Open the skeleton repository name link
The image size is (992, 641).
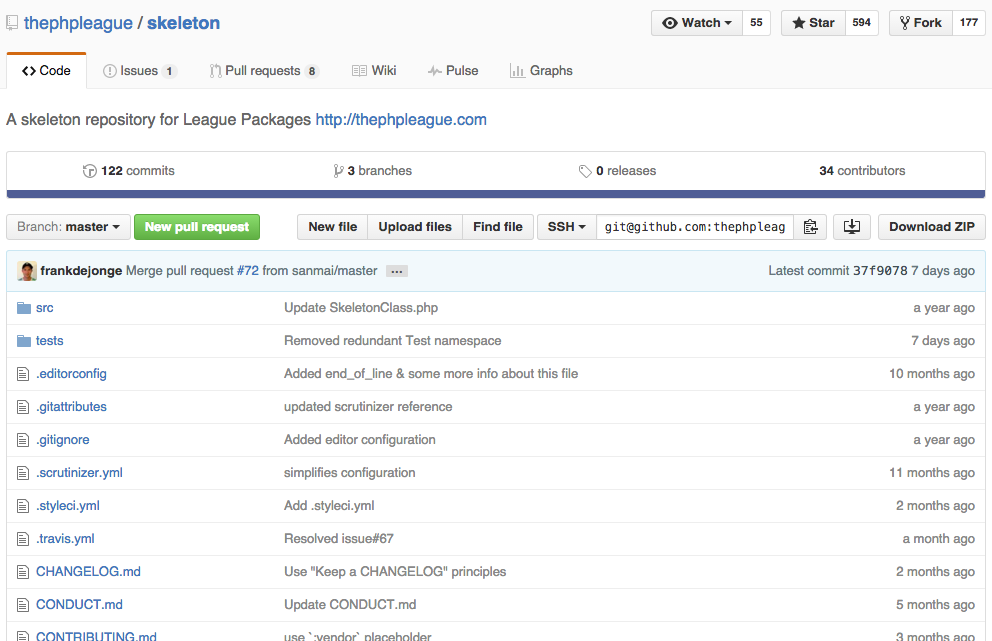[183, 23]
